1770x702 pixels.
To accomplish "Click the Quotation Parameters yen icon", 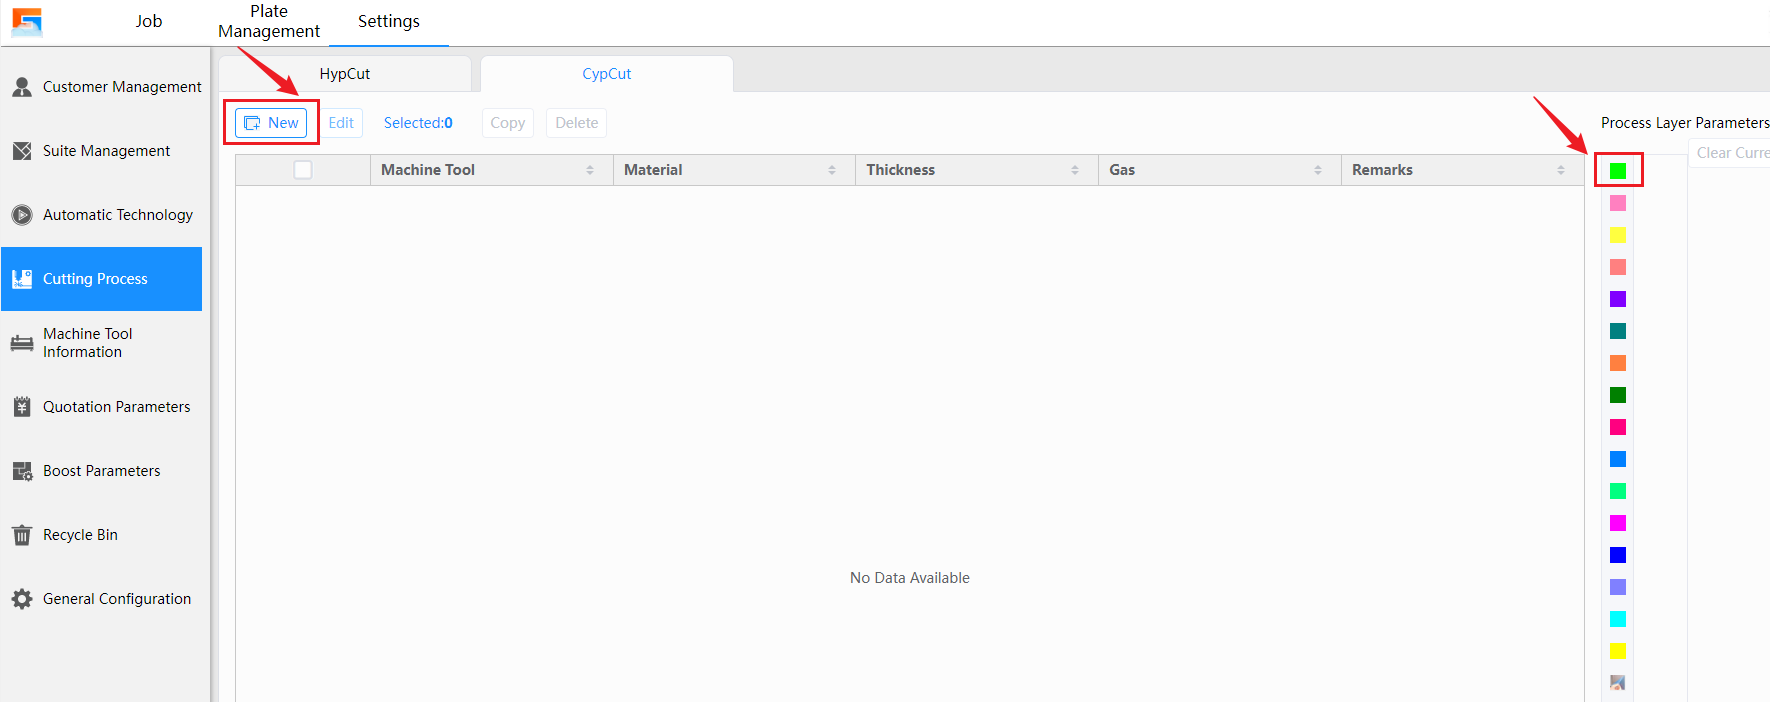I will click(22, 407).
